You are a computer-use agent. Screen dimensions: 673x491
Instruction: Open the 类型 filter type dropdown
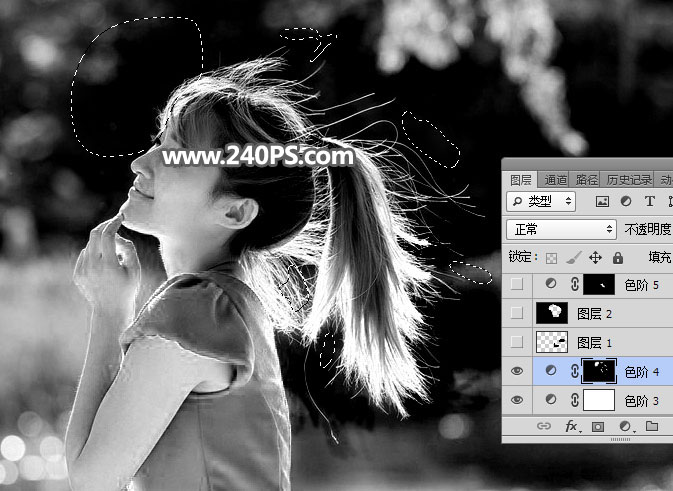543,201
